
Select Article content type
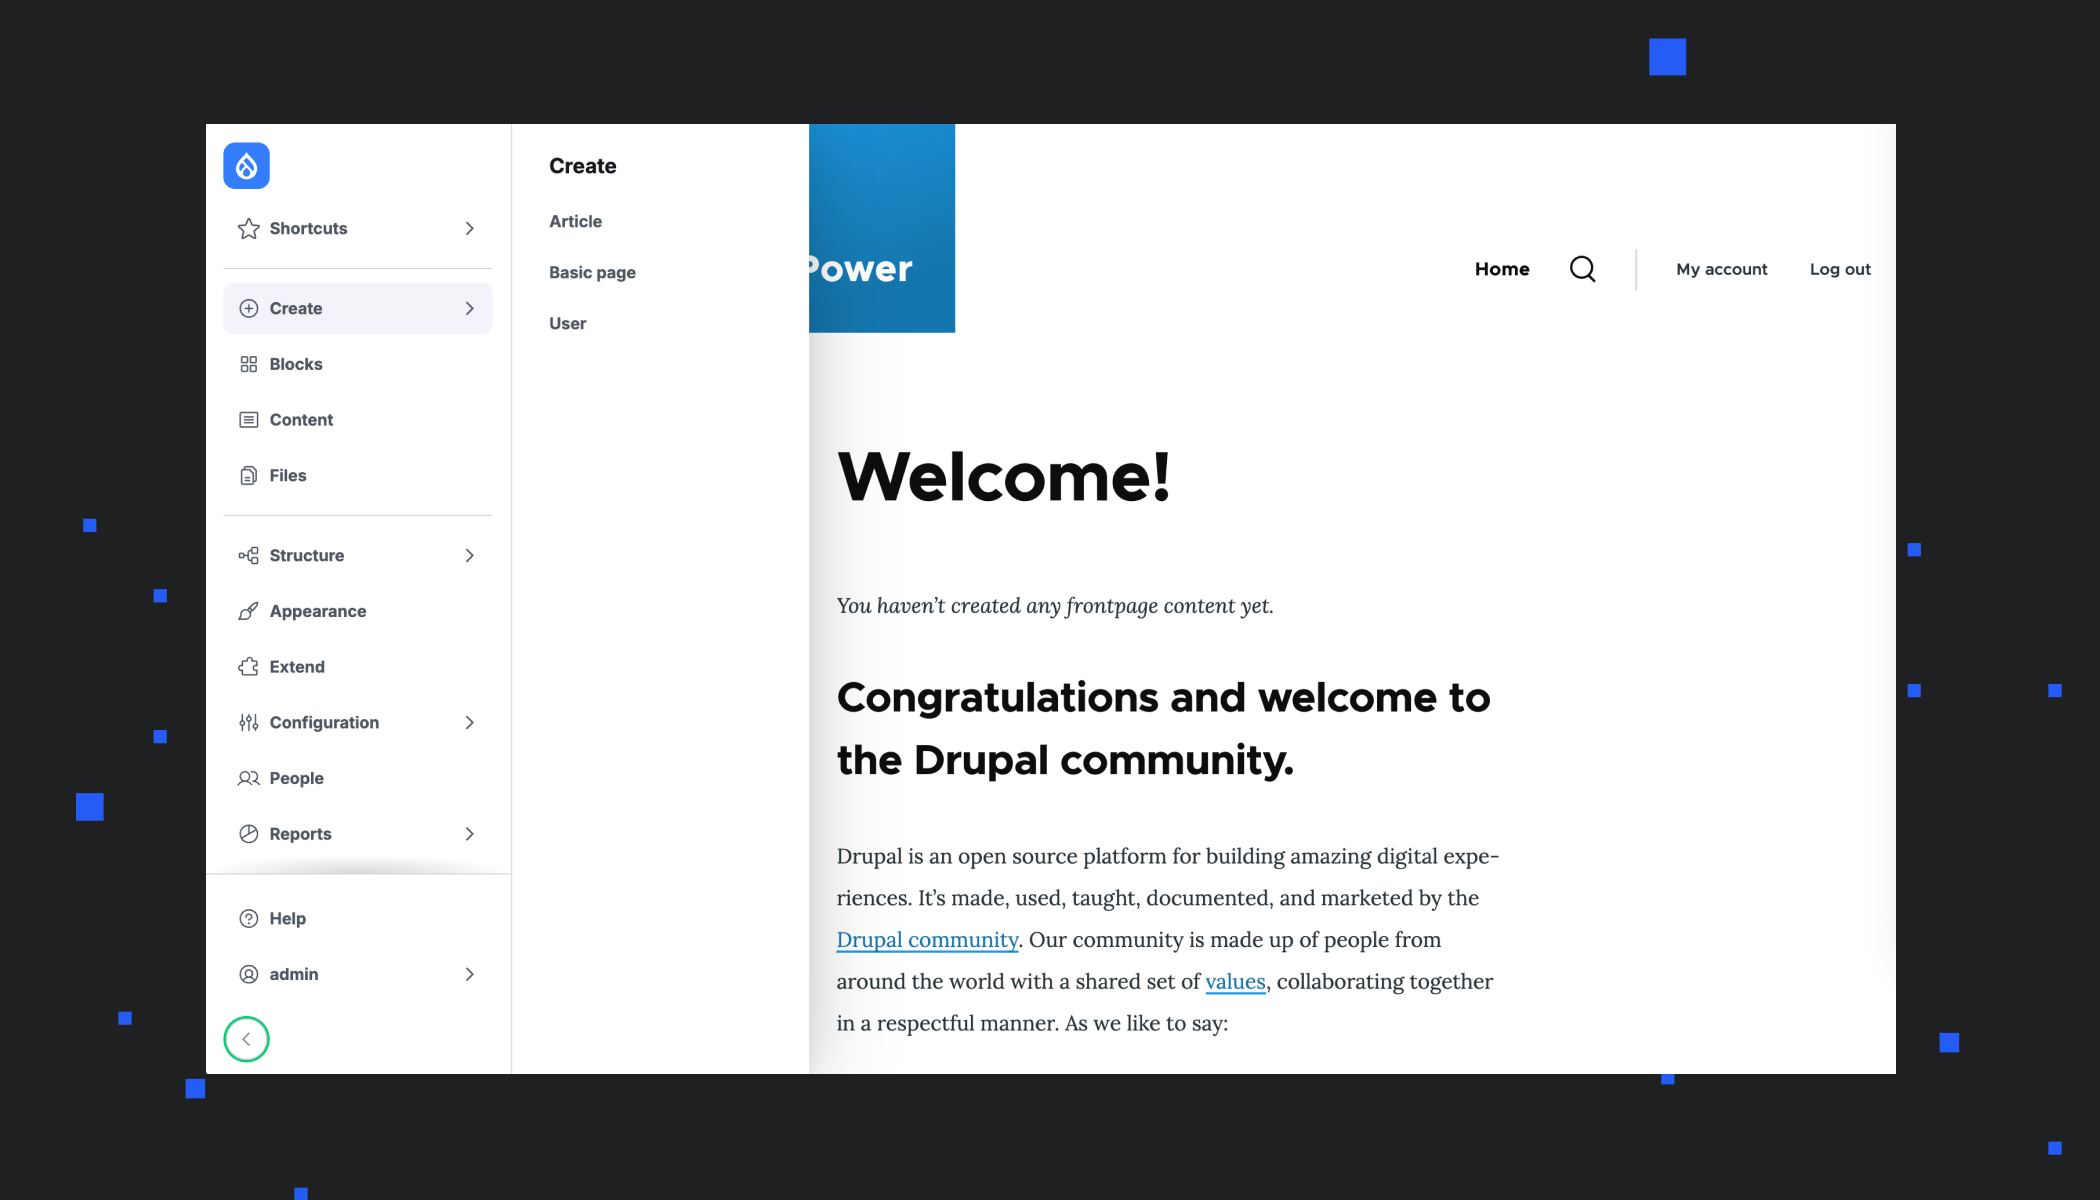(574, 221)
